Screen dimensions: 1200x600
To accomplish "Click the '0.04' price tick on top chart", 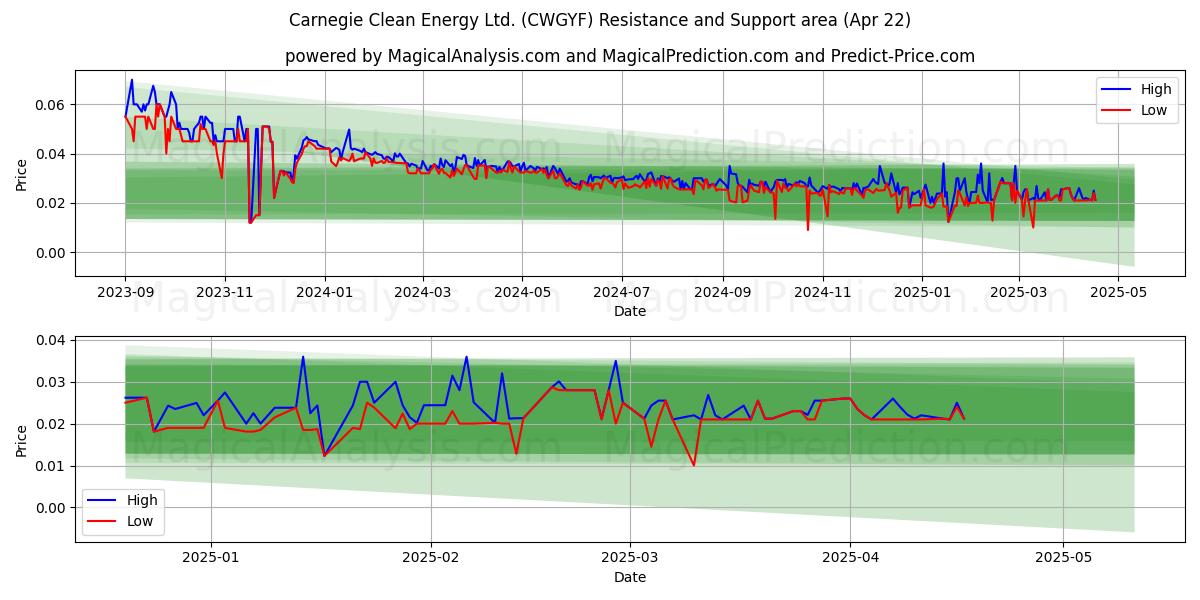I will (x=50, y=154).
